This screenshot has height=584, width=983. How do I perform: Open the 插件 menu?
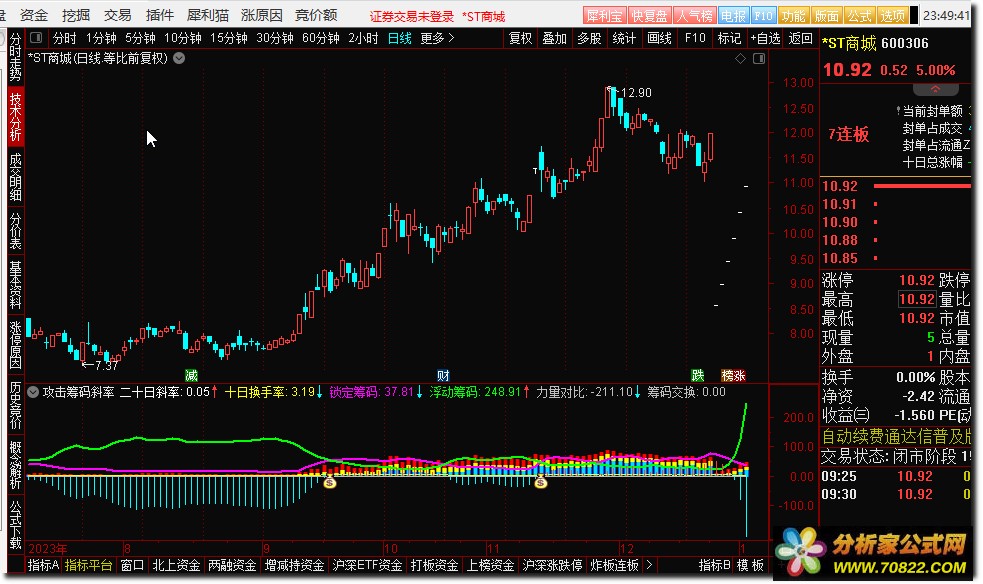pos(159,15)
